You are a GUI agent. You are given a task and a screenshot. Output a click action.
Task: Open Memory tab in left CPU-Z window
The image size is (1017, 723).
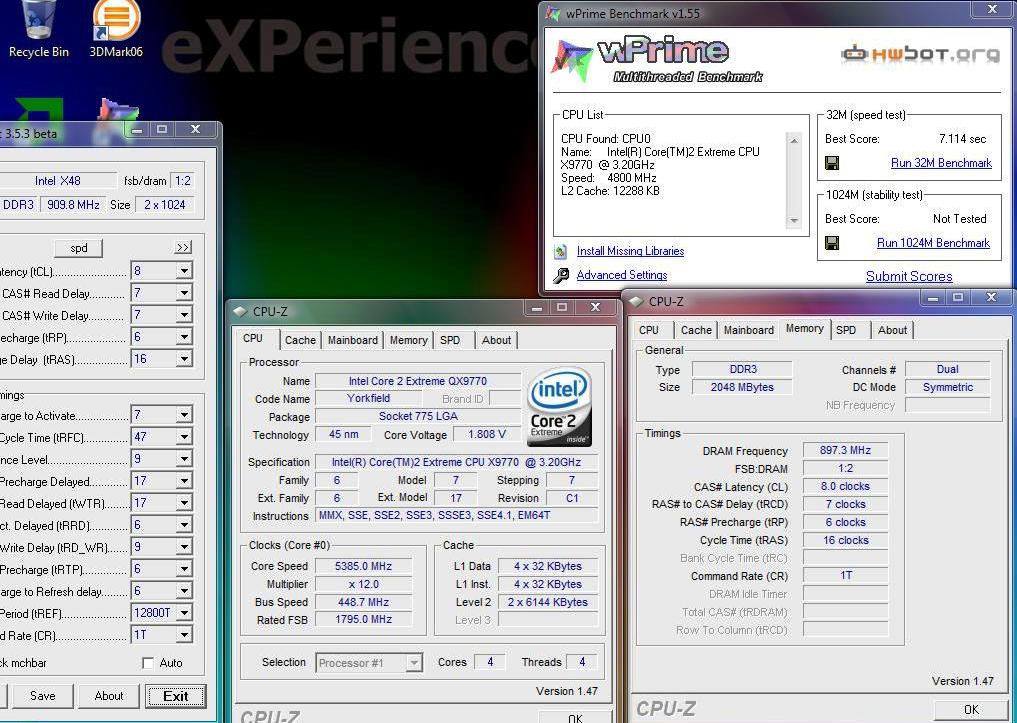(408, 340)
